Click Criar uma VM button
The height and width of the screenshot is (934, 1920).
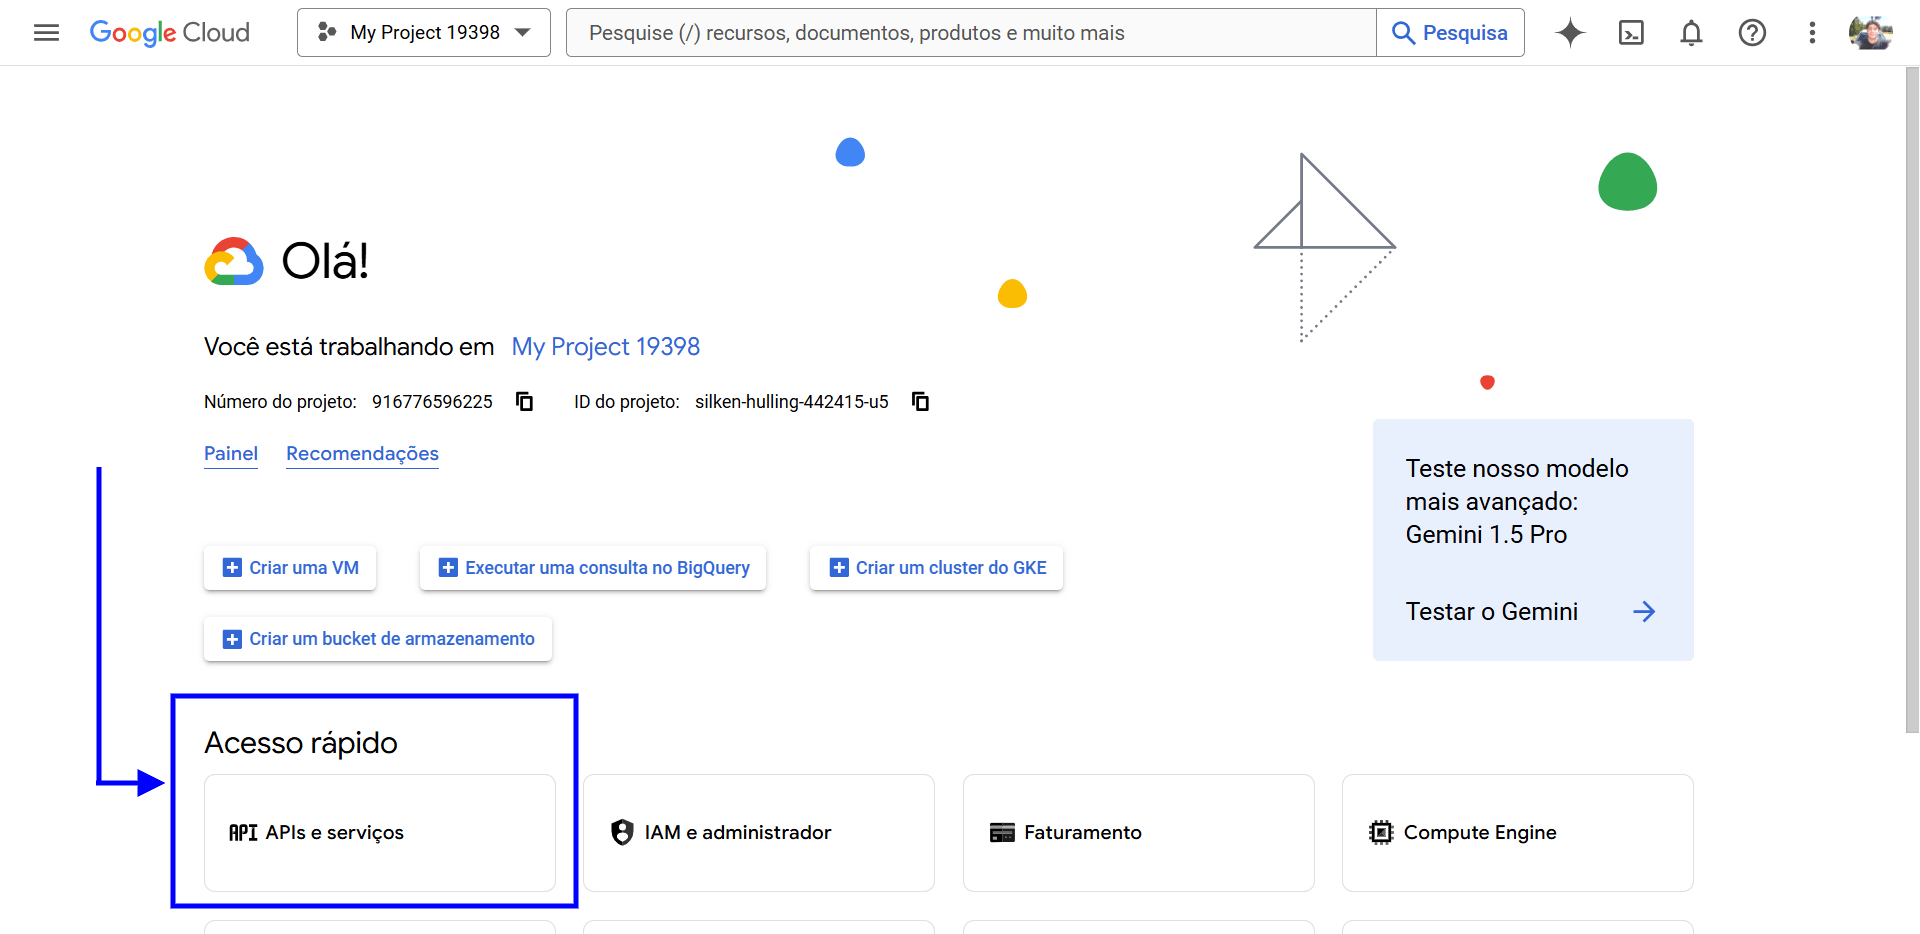coord(290,568)
